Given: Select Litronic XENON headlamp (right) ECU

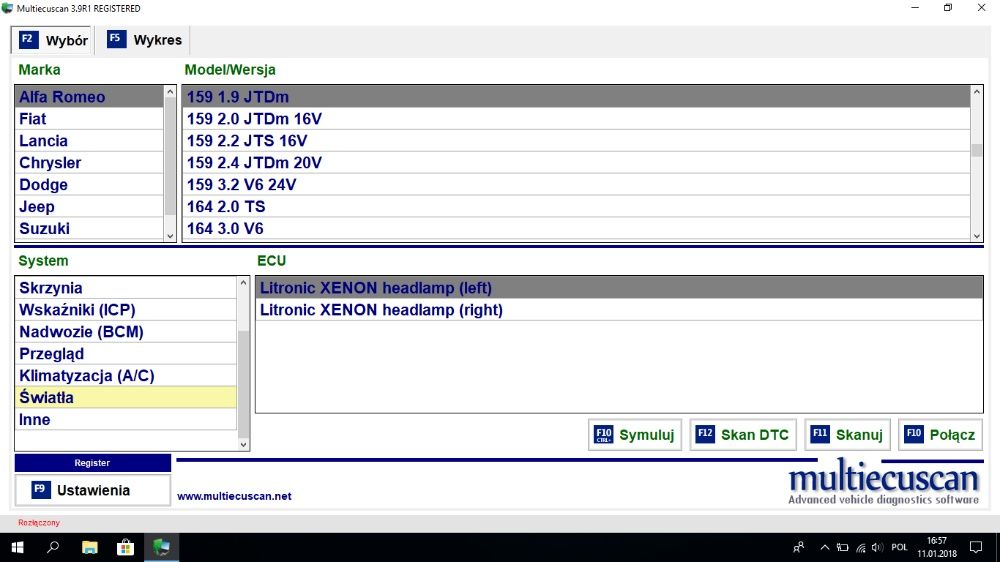Looking at the screenshot, I should click(619, 310).
